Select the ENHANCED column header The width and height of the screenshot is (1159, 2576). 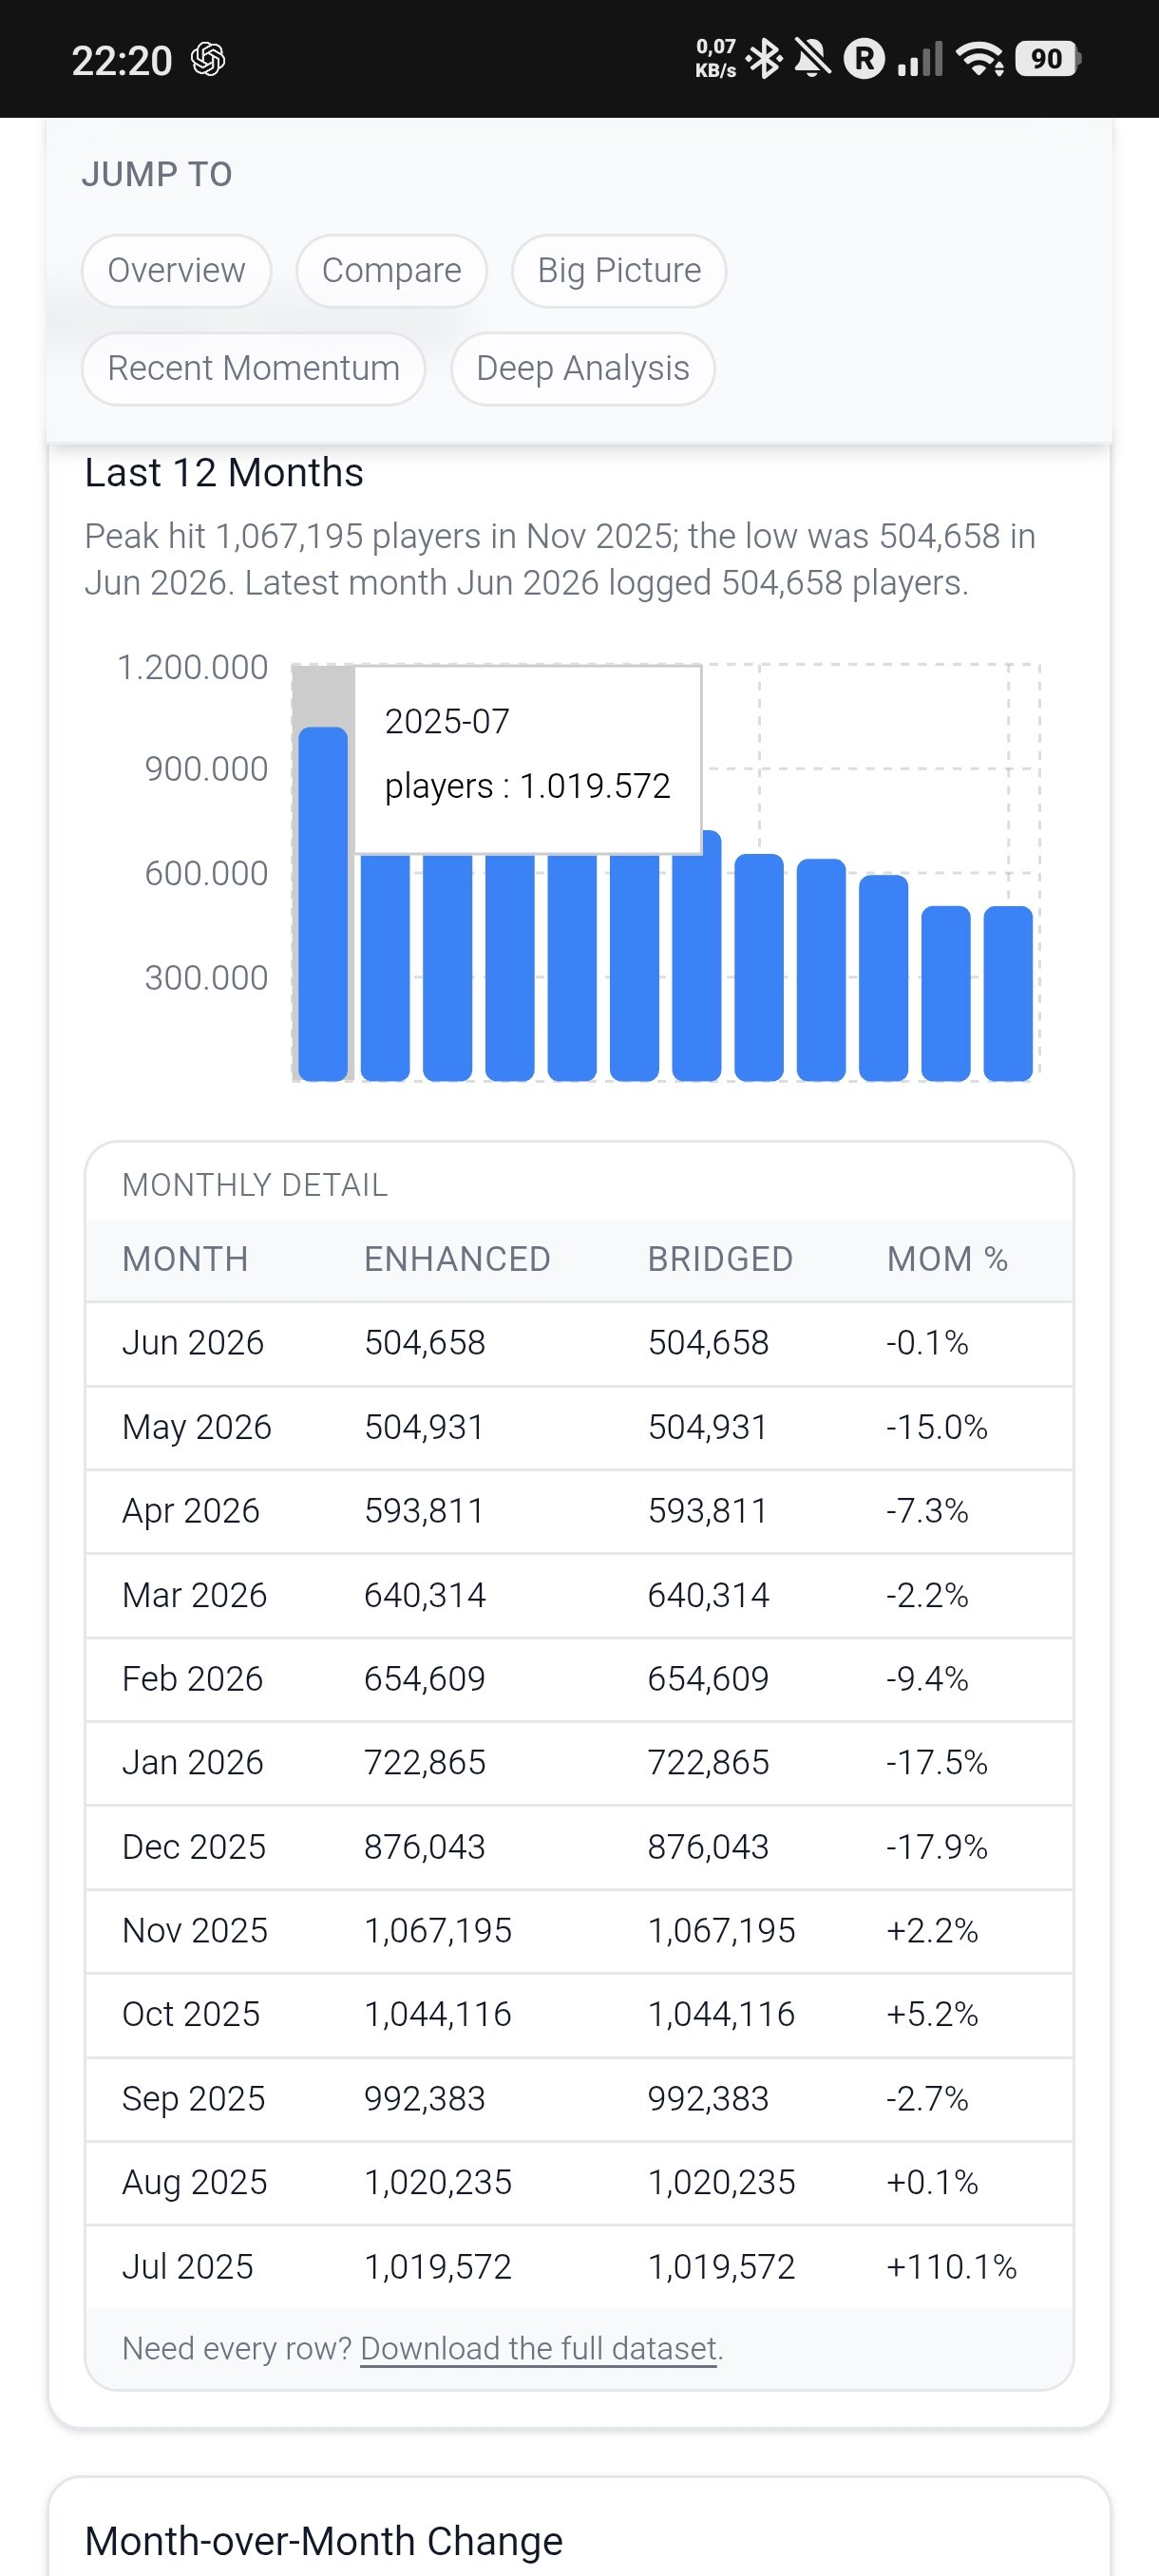pyautogui.click(x=457, y=1259)
